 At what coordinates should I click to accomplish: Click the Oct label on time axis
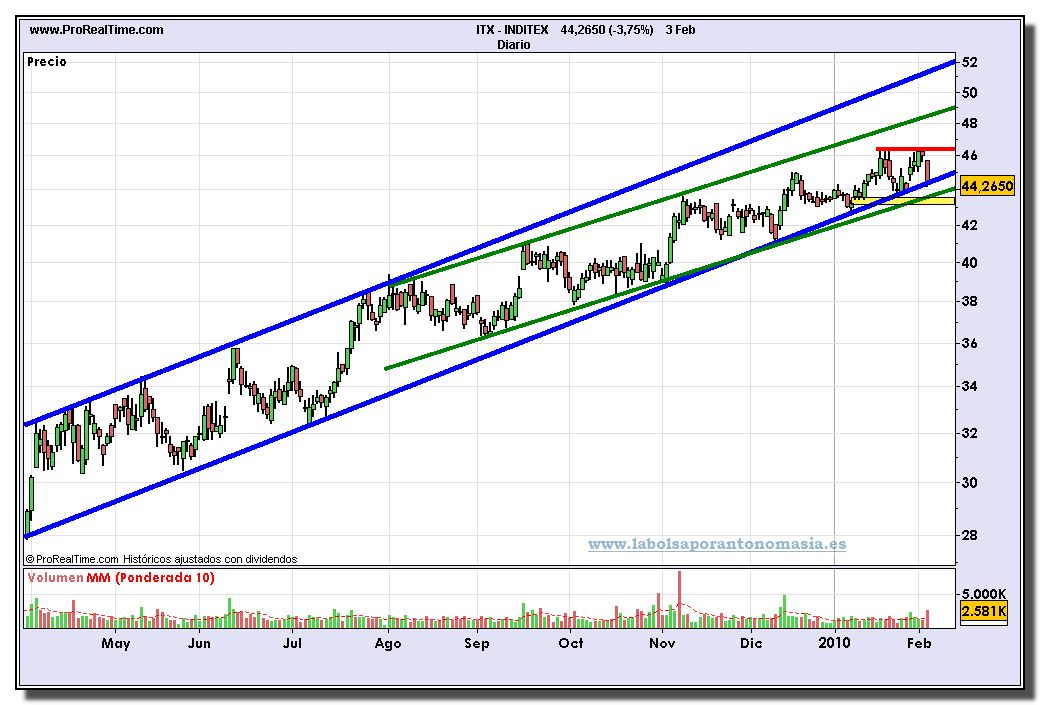tap(571, 643)
